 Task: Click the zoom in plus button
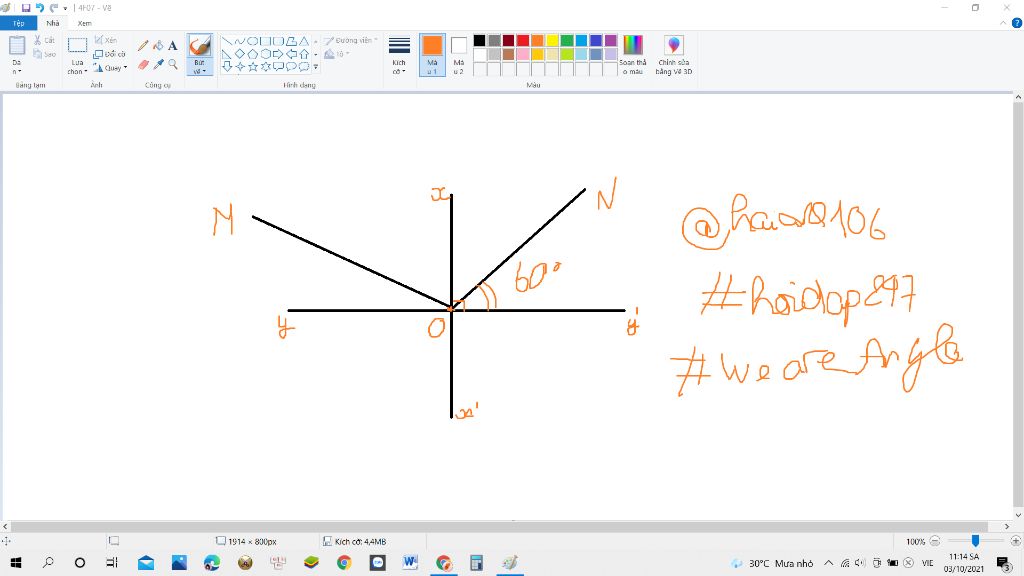[x=1016, y=541]
